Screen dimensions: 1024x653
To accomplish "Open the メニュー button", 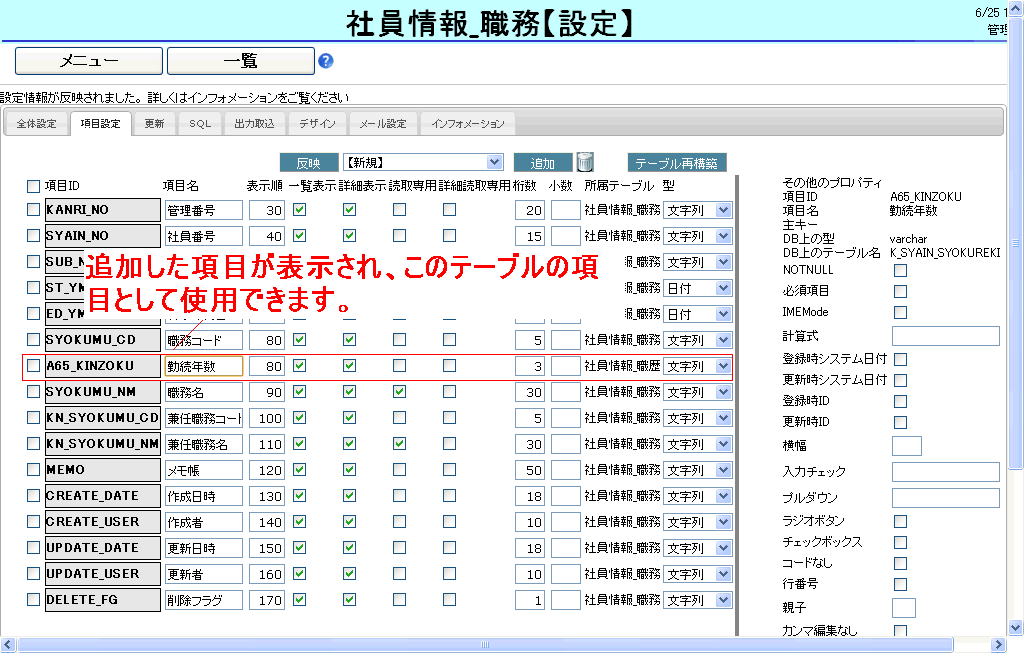I will tap(89, 61).
